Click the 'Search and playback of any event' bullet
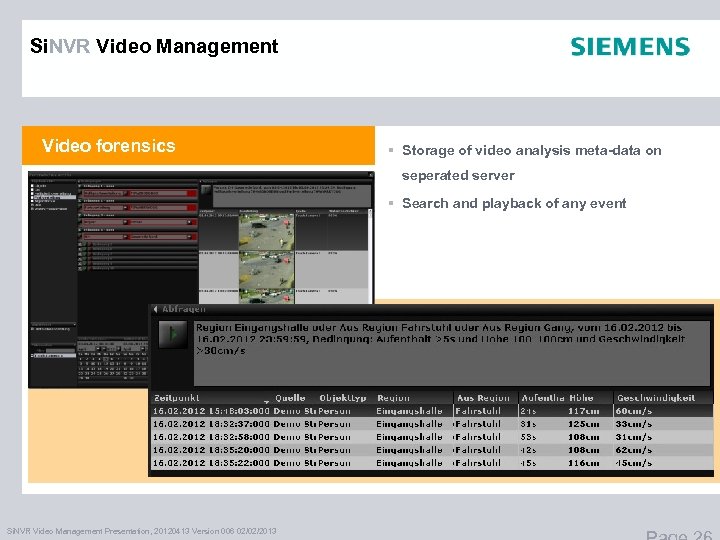Screen dimensions: 720x540 click(514, 203)
